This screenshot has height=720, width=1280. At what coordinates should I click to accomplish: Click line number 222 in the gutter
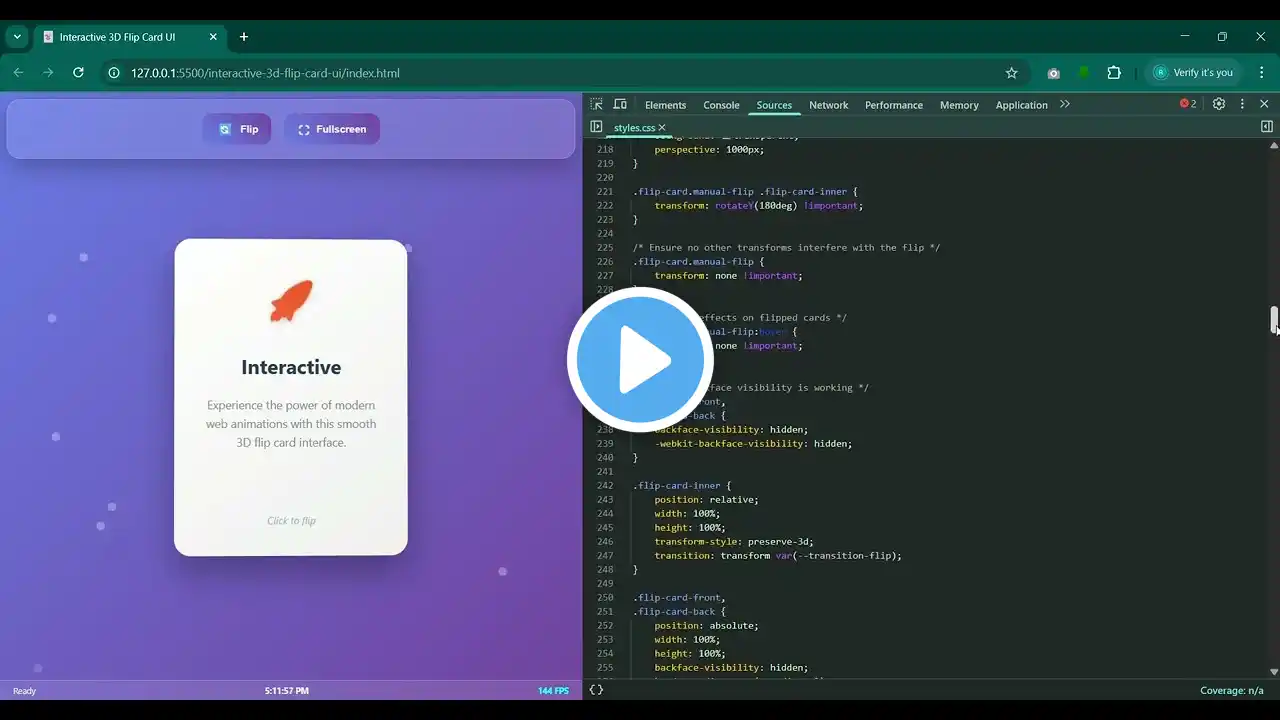604,206
